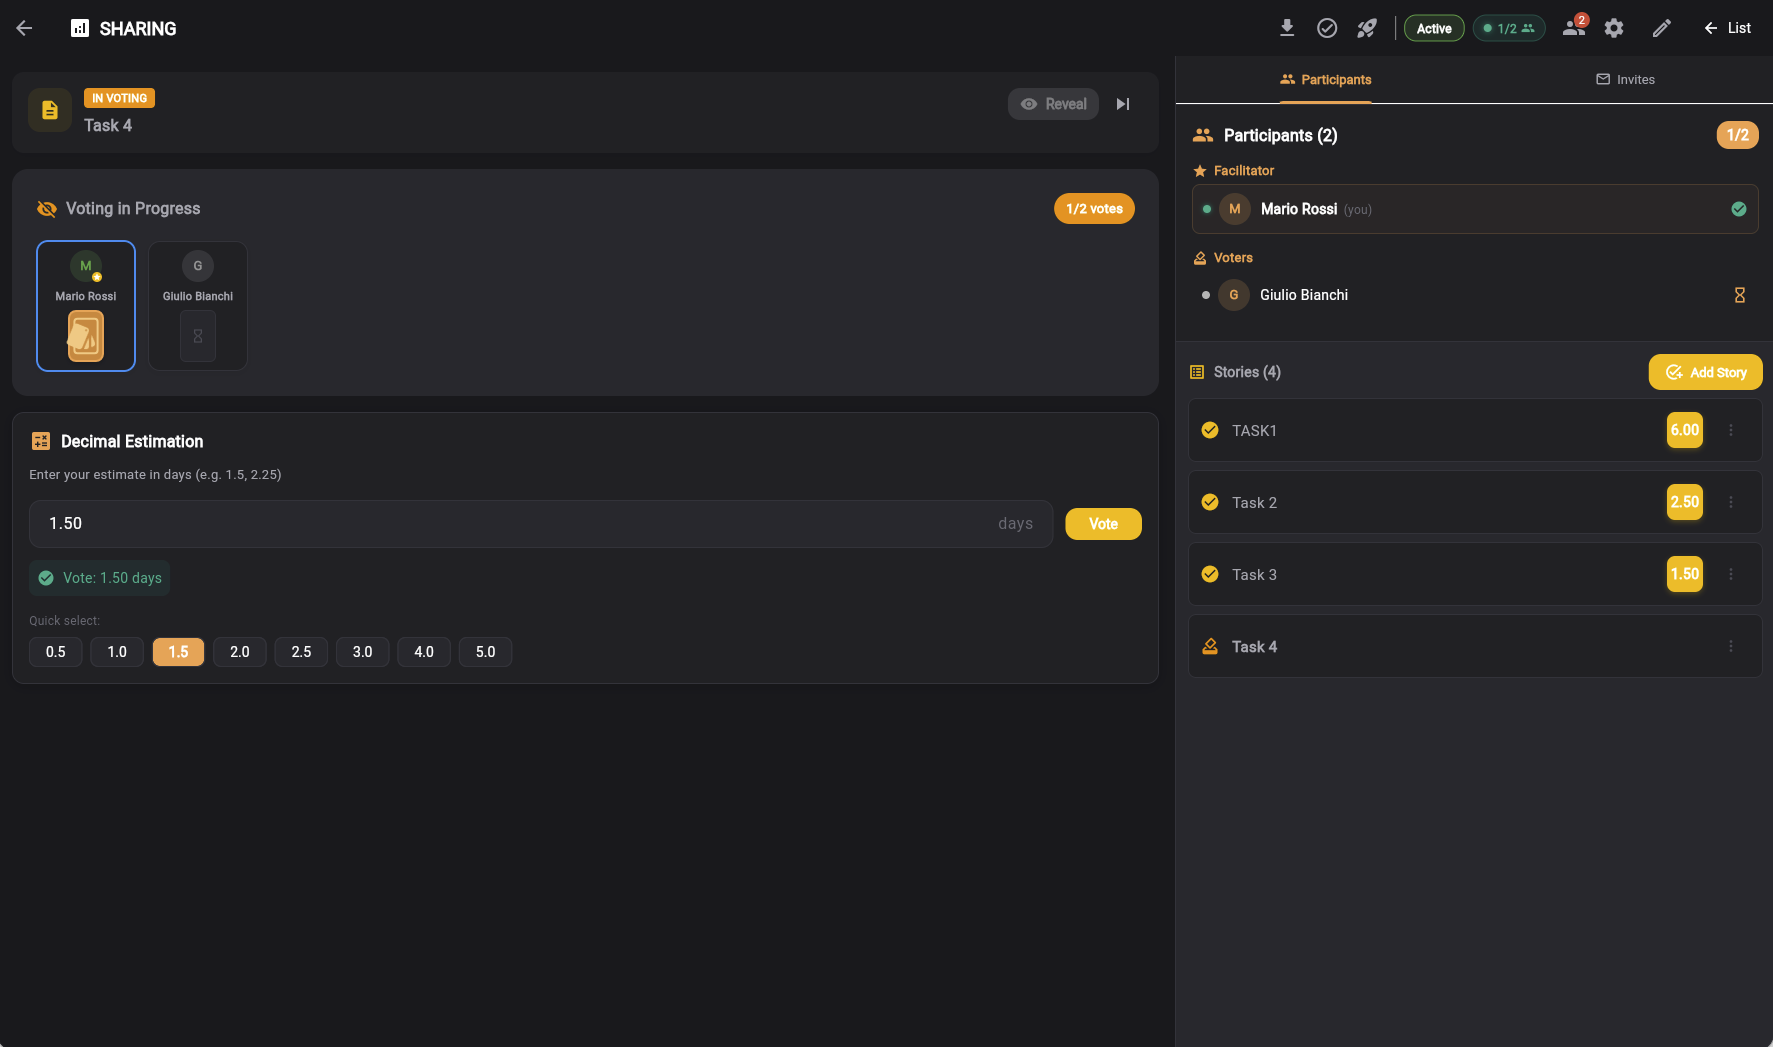
Task: Reveal votes with the eye button
Action: pyautogui.click(x=1053, y=104)
